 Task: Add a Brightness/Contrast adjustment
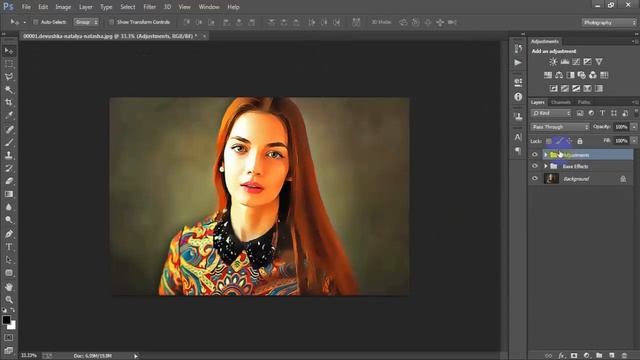(553, 62)
